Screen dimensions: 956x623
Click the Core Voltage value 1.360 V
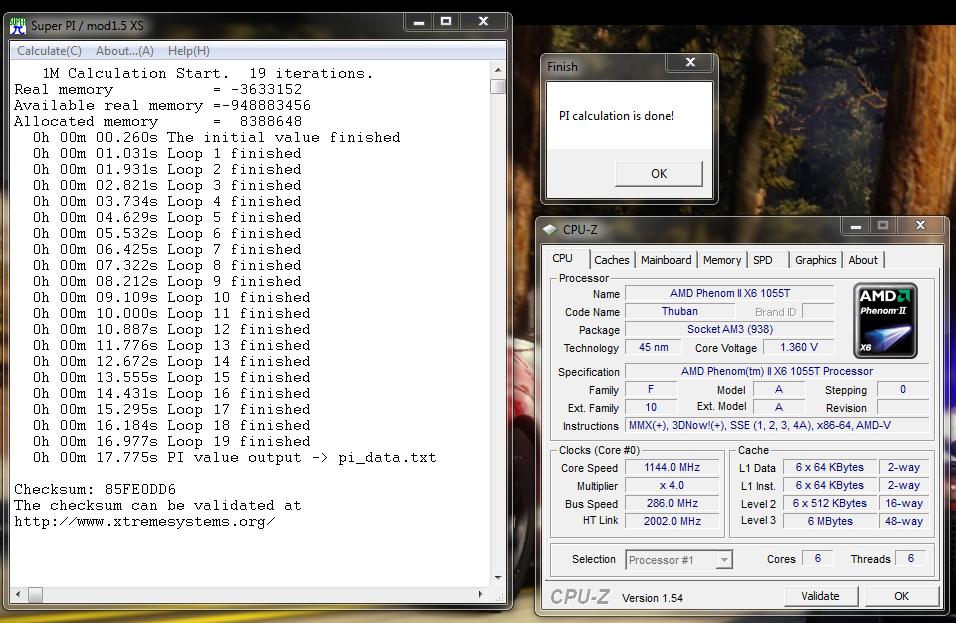tap(799, 347)
